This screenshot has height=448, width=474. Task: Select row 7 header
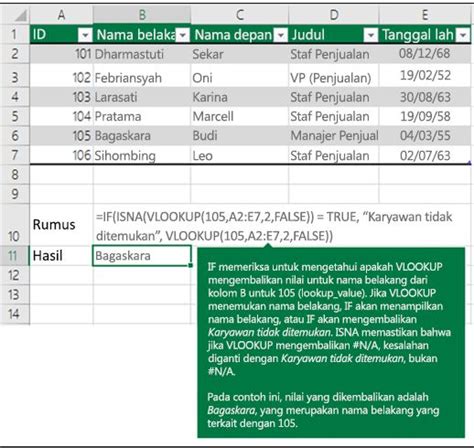pyautogui.click(x=15, y=155)
